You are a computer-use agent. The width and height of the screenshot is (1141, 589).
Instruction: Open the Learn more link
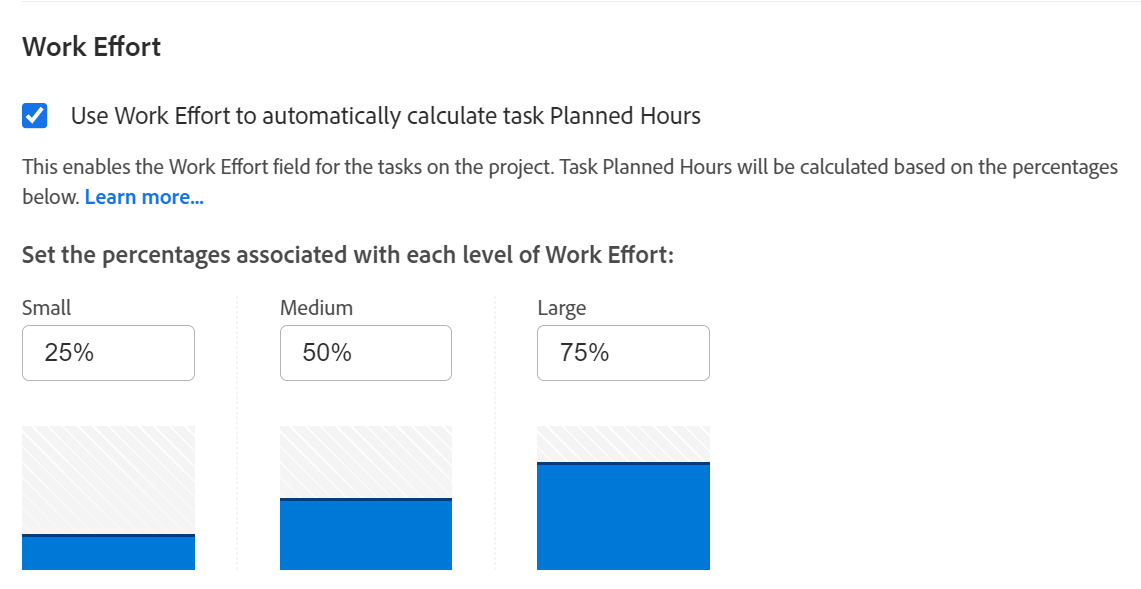pyautogui.click(x=144, y=197)
